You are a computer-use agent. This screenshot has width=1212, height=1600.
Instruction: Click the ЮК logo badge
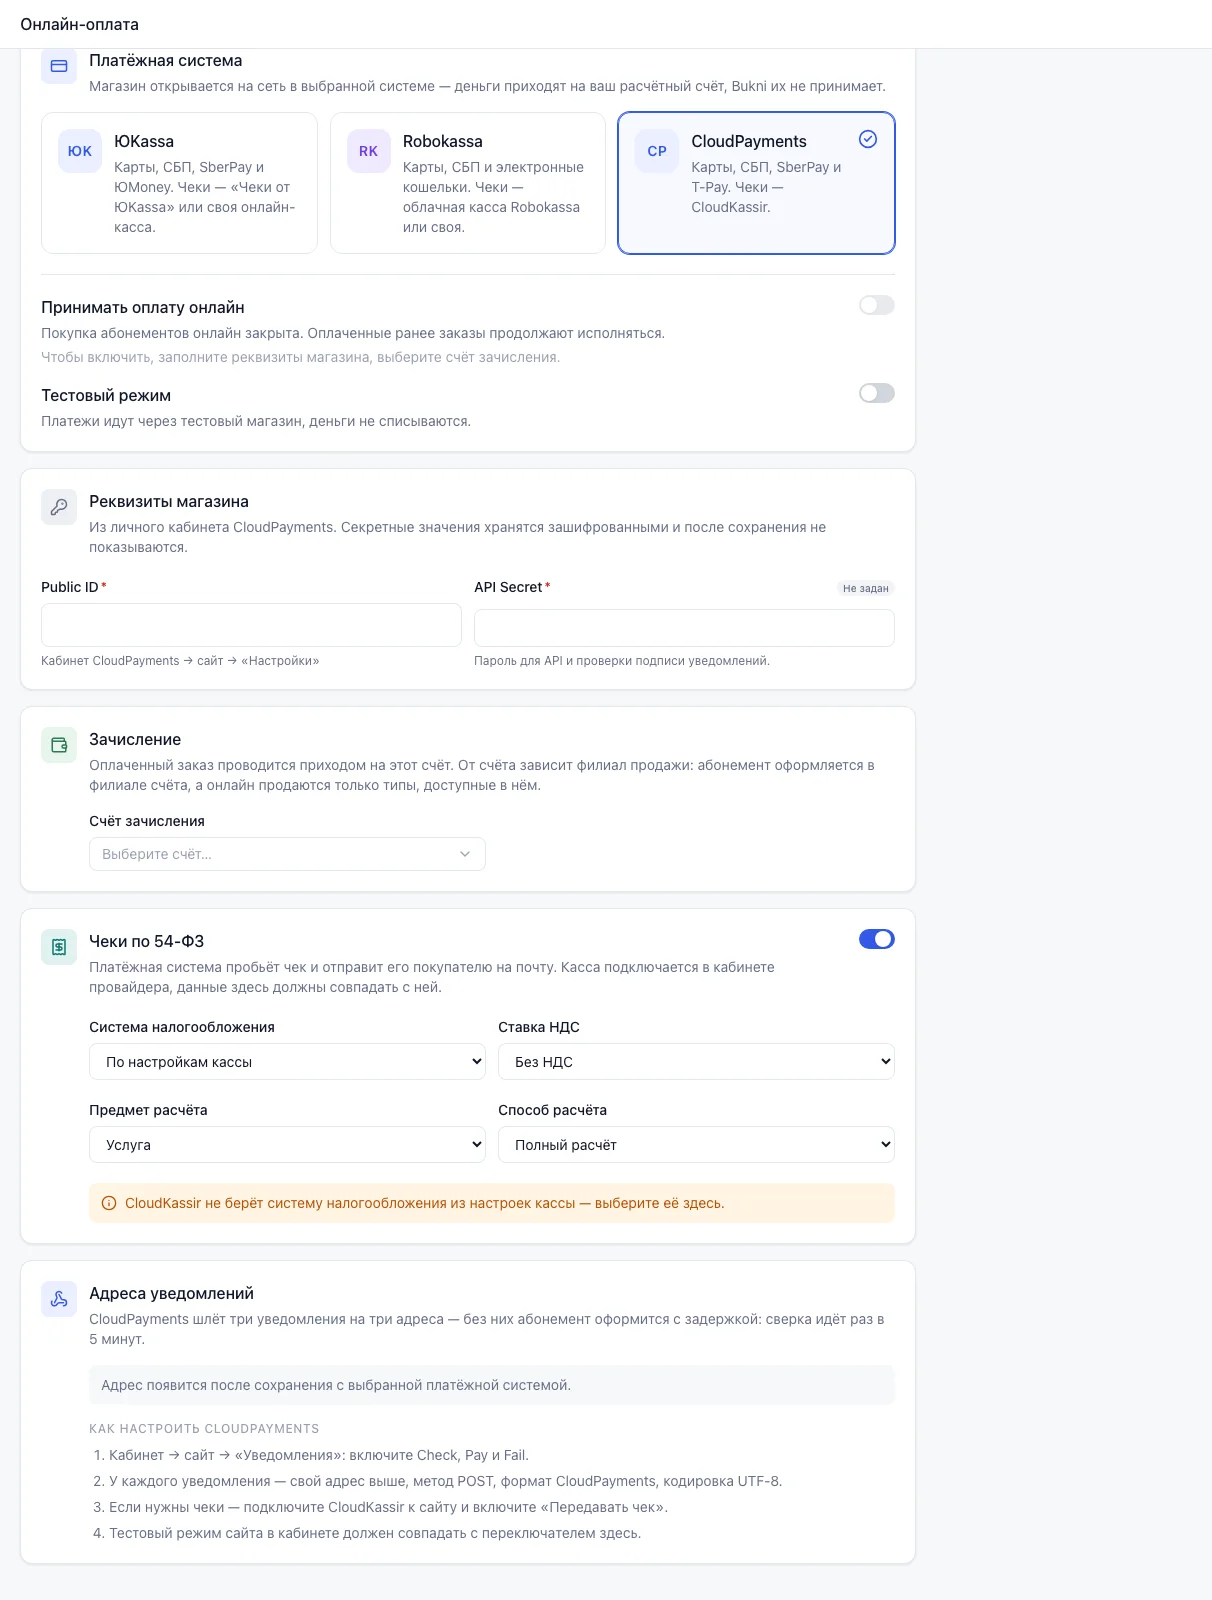point(80,151)
